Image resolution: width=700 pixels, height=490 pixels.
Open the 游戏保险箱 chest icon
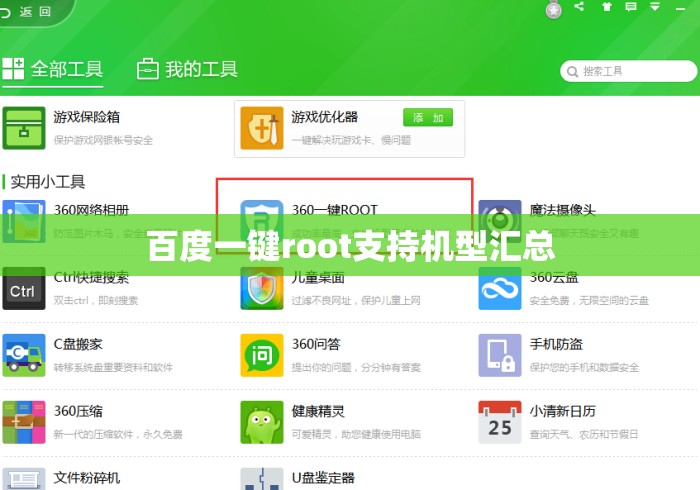[x=24, y=128]
